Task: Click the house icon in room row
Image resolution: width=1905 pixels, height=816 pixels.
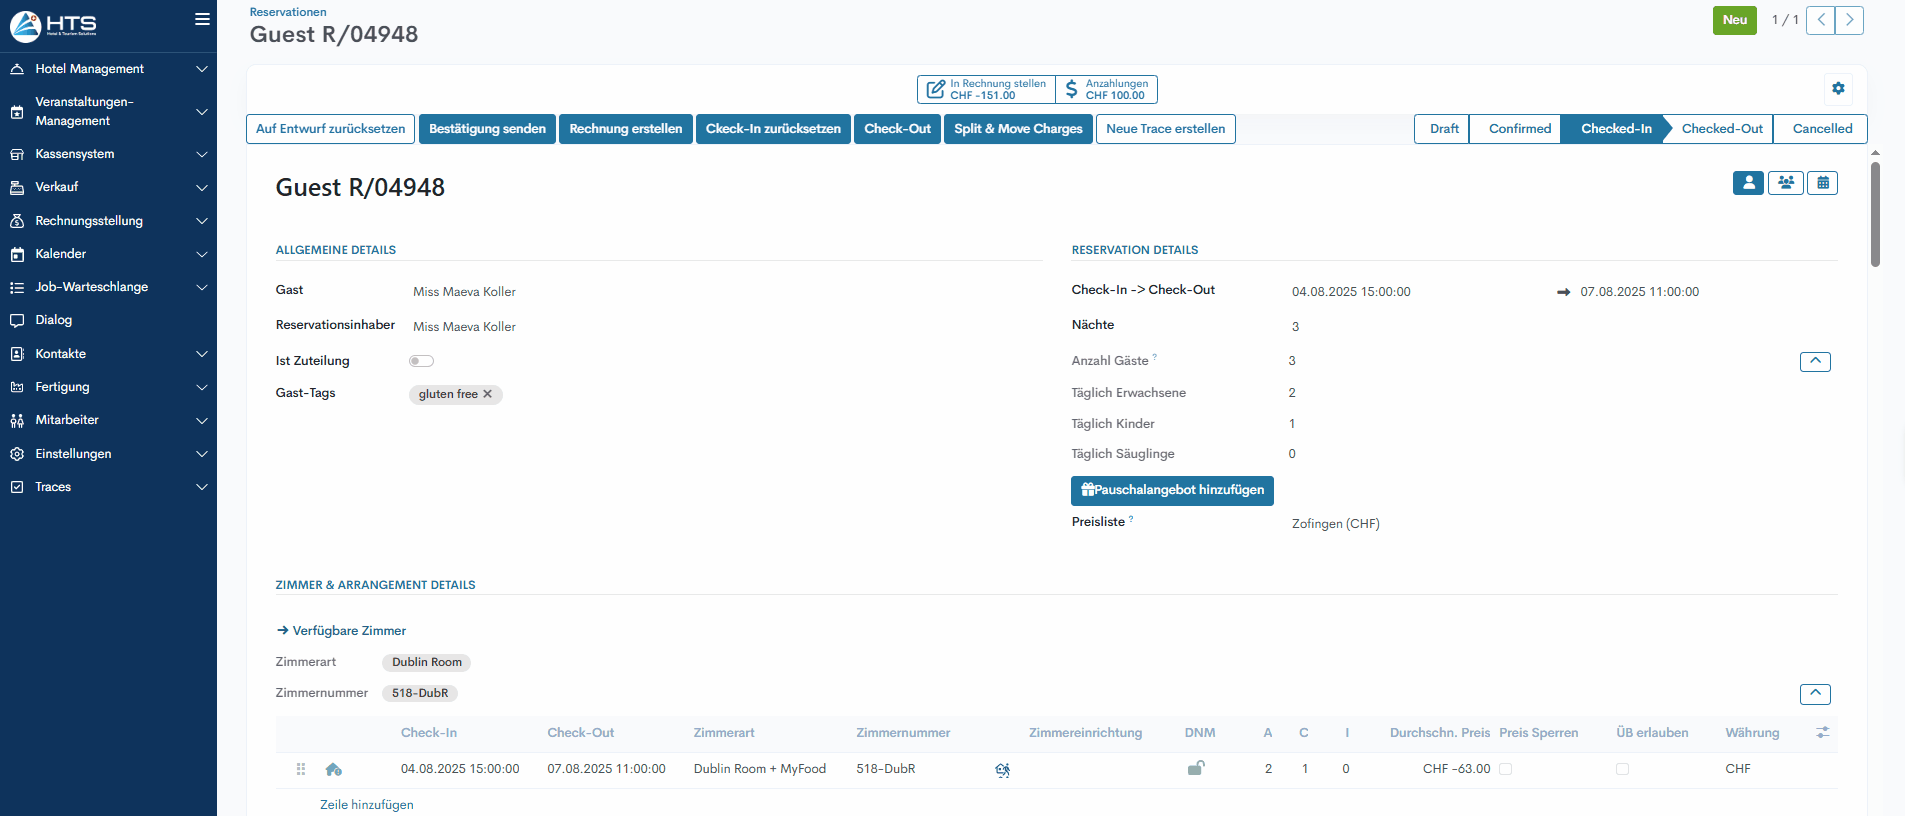Action: [x=334, y=769]
